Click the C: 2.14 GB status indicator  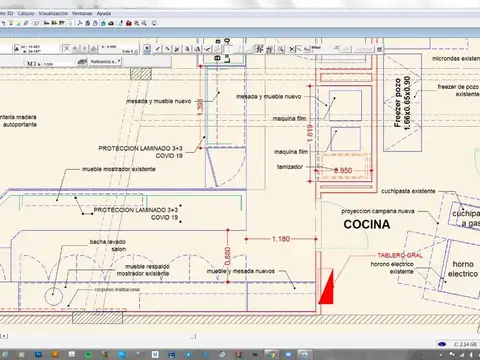pos(465,344)
